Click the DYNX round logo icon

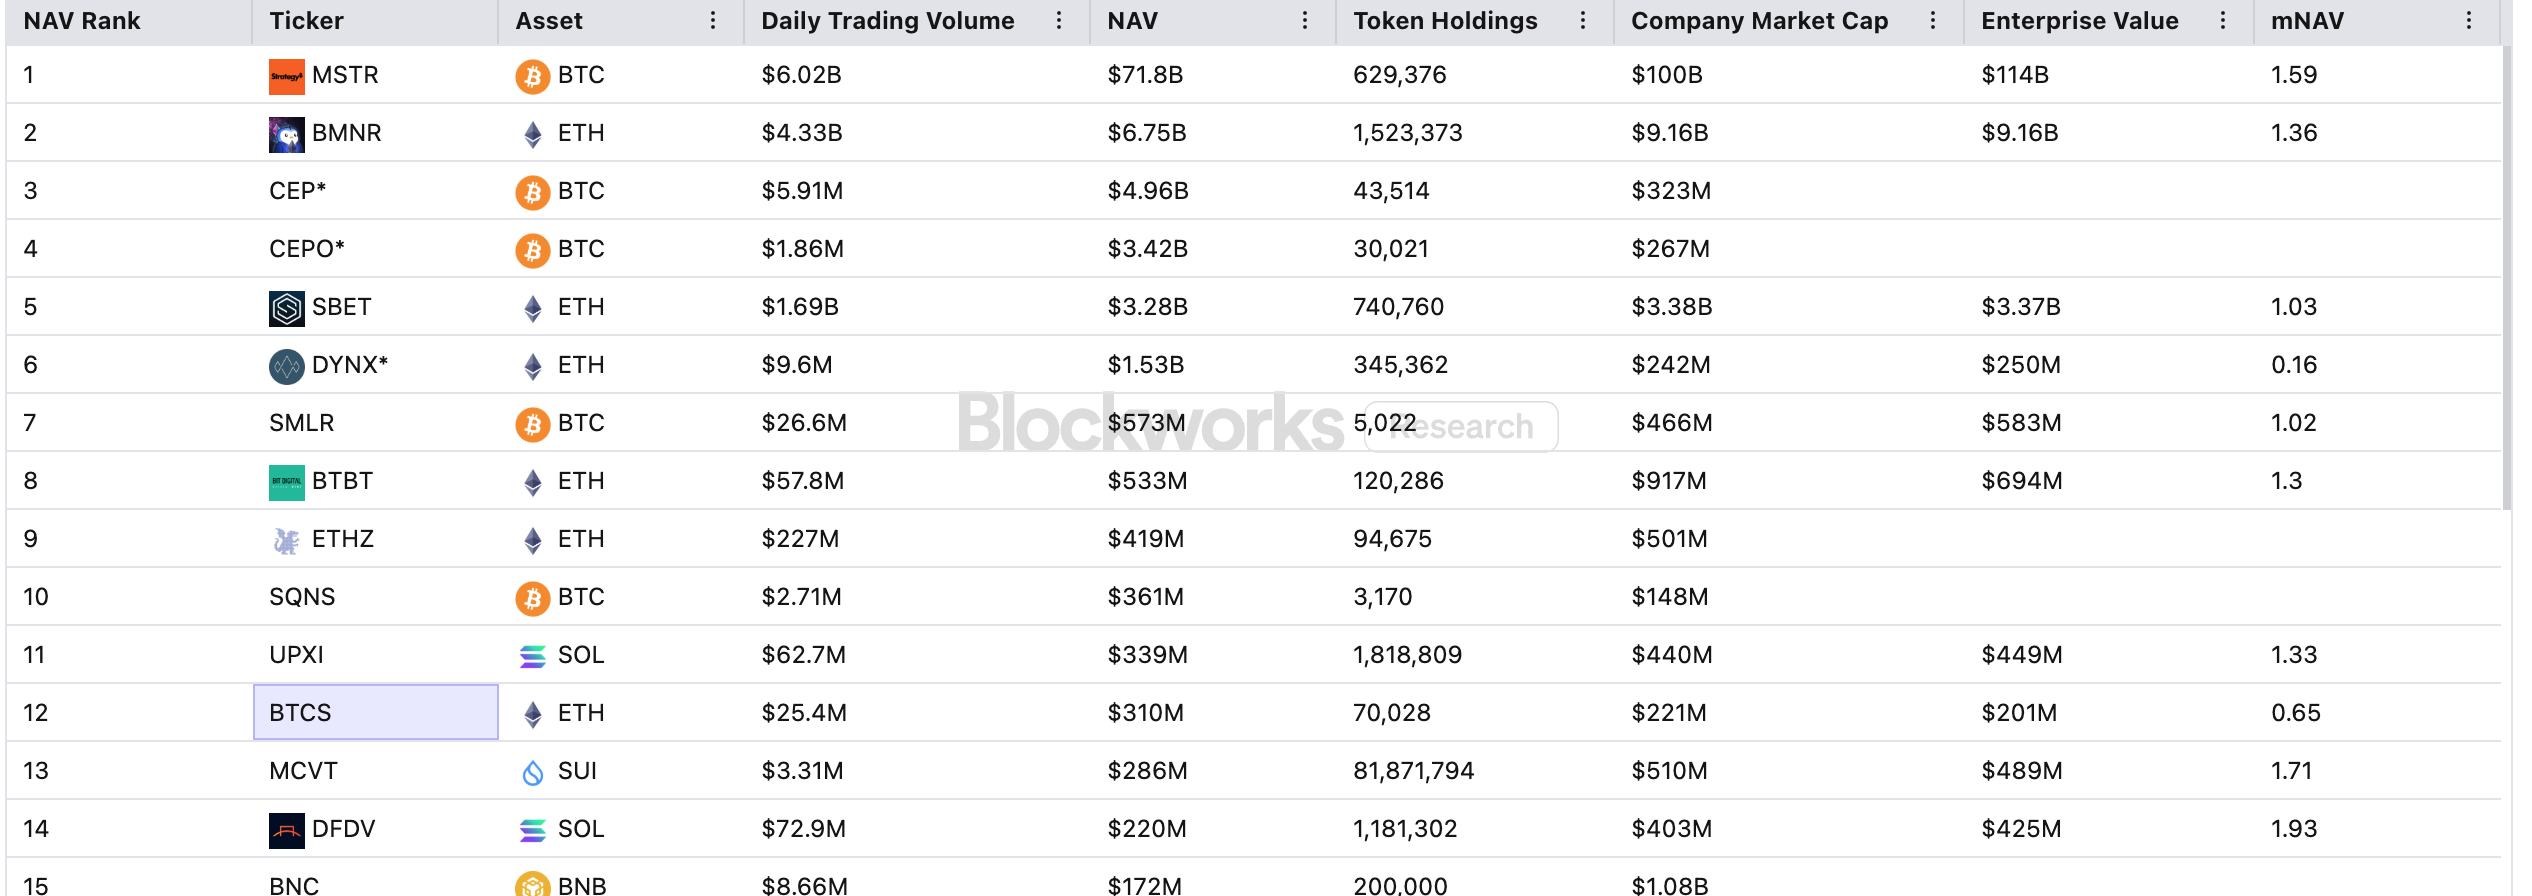click(x=286, y=366)
